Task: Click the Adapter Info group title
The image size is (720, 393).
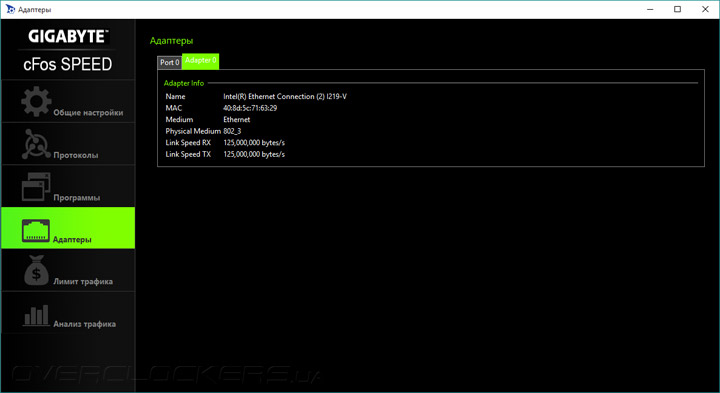Action: point(184,83)
